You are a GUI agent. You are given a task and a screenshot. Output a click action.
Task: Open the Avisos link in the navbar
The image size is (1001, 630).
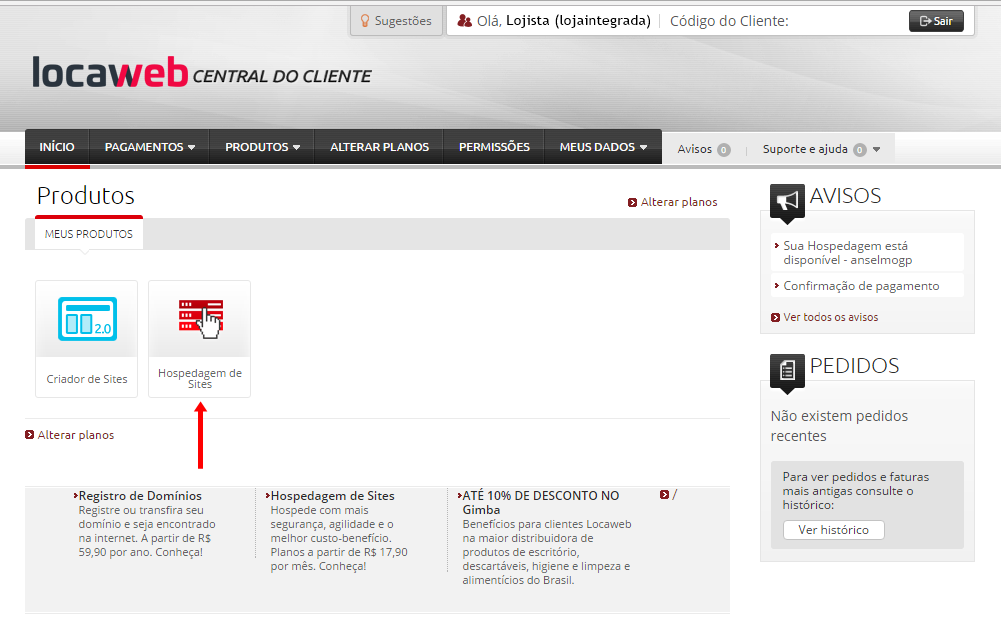click(694, 149)
